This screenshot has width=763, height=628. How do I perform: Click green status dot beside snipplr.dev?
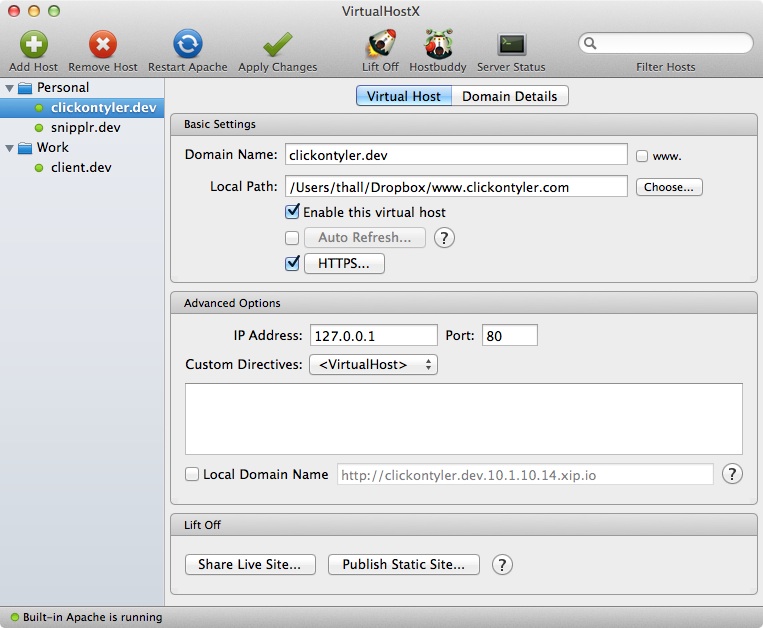pyautogui.click(x=39, y=128)
